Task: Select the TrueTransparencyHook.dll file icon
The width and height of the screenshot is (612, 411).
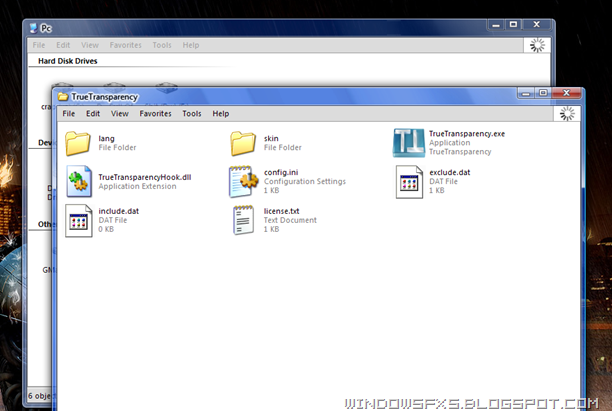Action: click(x=79, y=181)
